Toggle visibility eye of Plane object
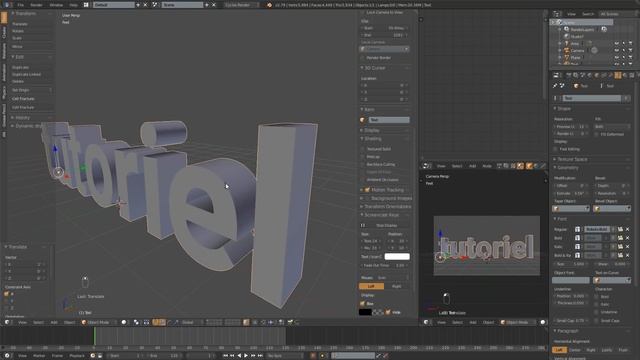 (x=617, y=58)
